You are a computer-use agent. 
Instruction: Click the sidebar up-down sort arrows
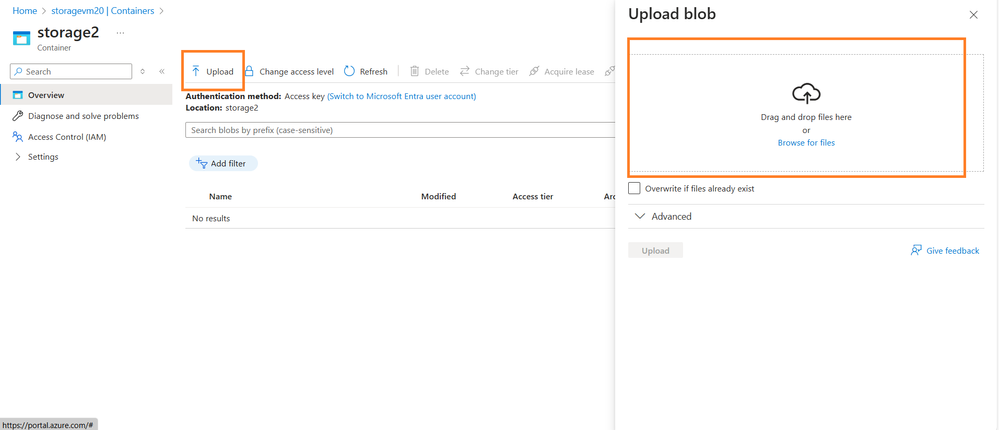[x=143, y=71]
